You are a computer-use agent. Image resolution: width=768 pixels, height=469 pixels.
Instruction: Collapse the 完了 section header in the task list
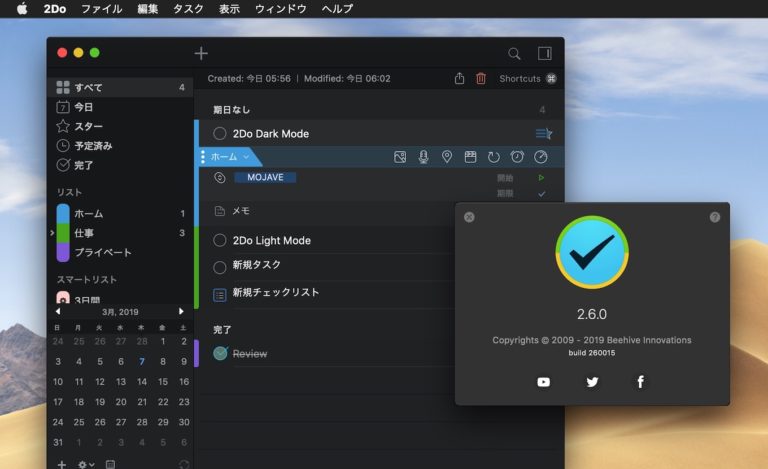click(x=222, y=329)
